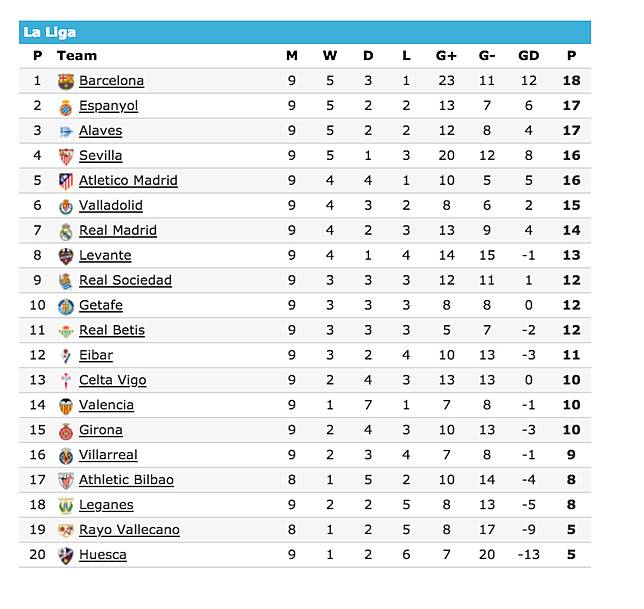Image resolution: width=644 pixels, height=609 pixels.
Task: Open the Celta Vigo team link
Action: pos(112,381)
